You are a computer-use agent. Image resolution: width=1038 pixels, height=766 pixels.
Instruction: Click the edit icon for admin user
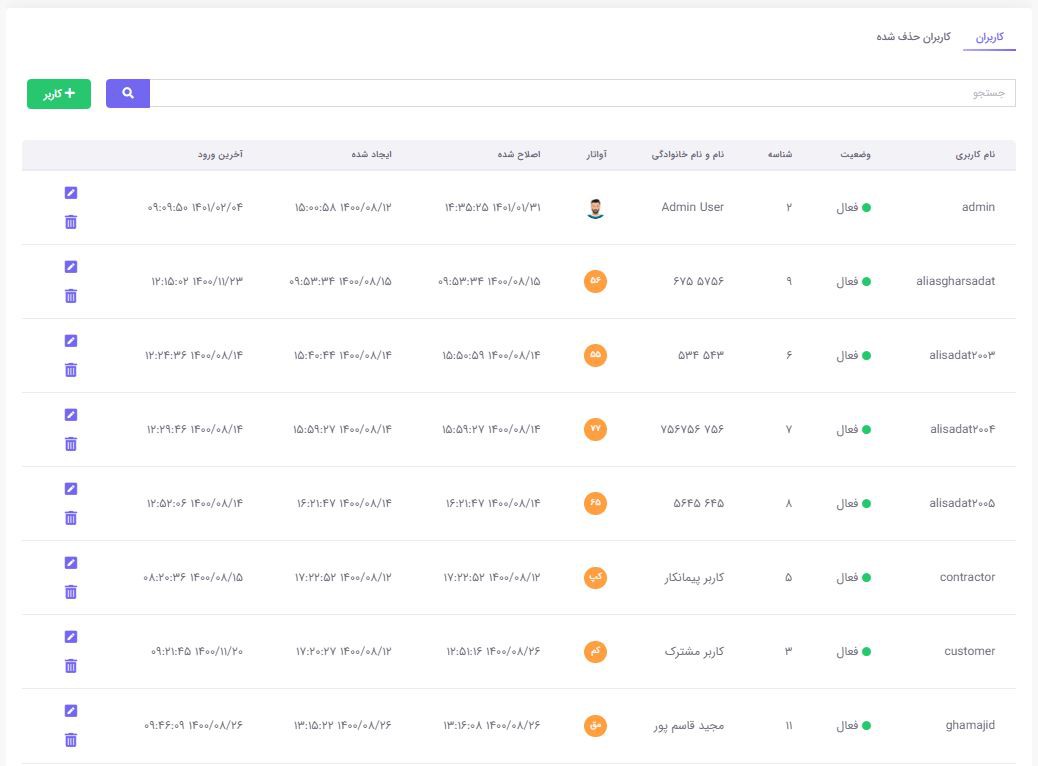(70, 193)
